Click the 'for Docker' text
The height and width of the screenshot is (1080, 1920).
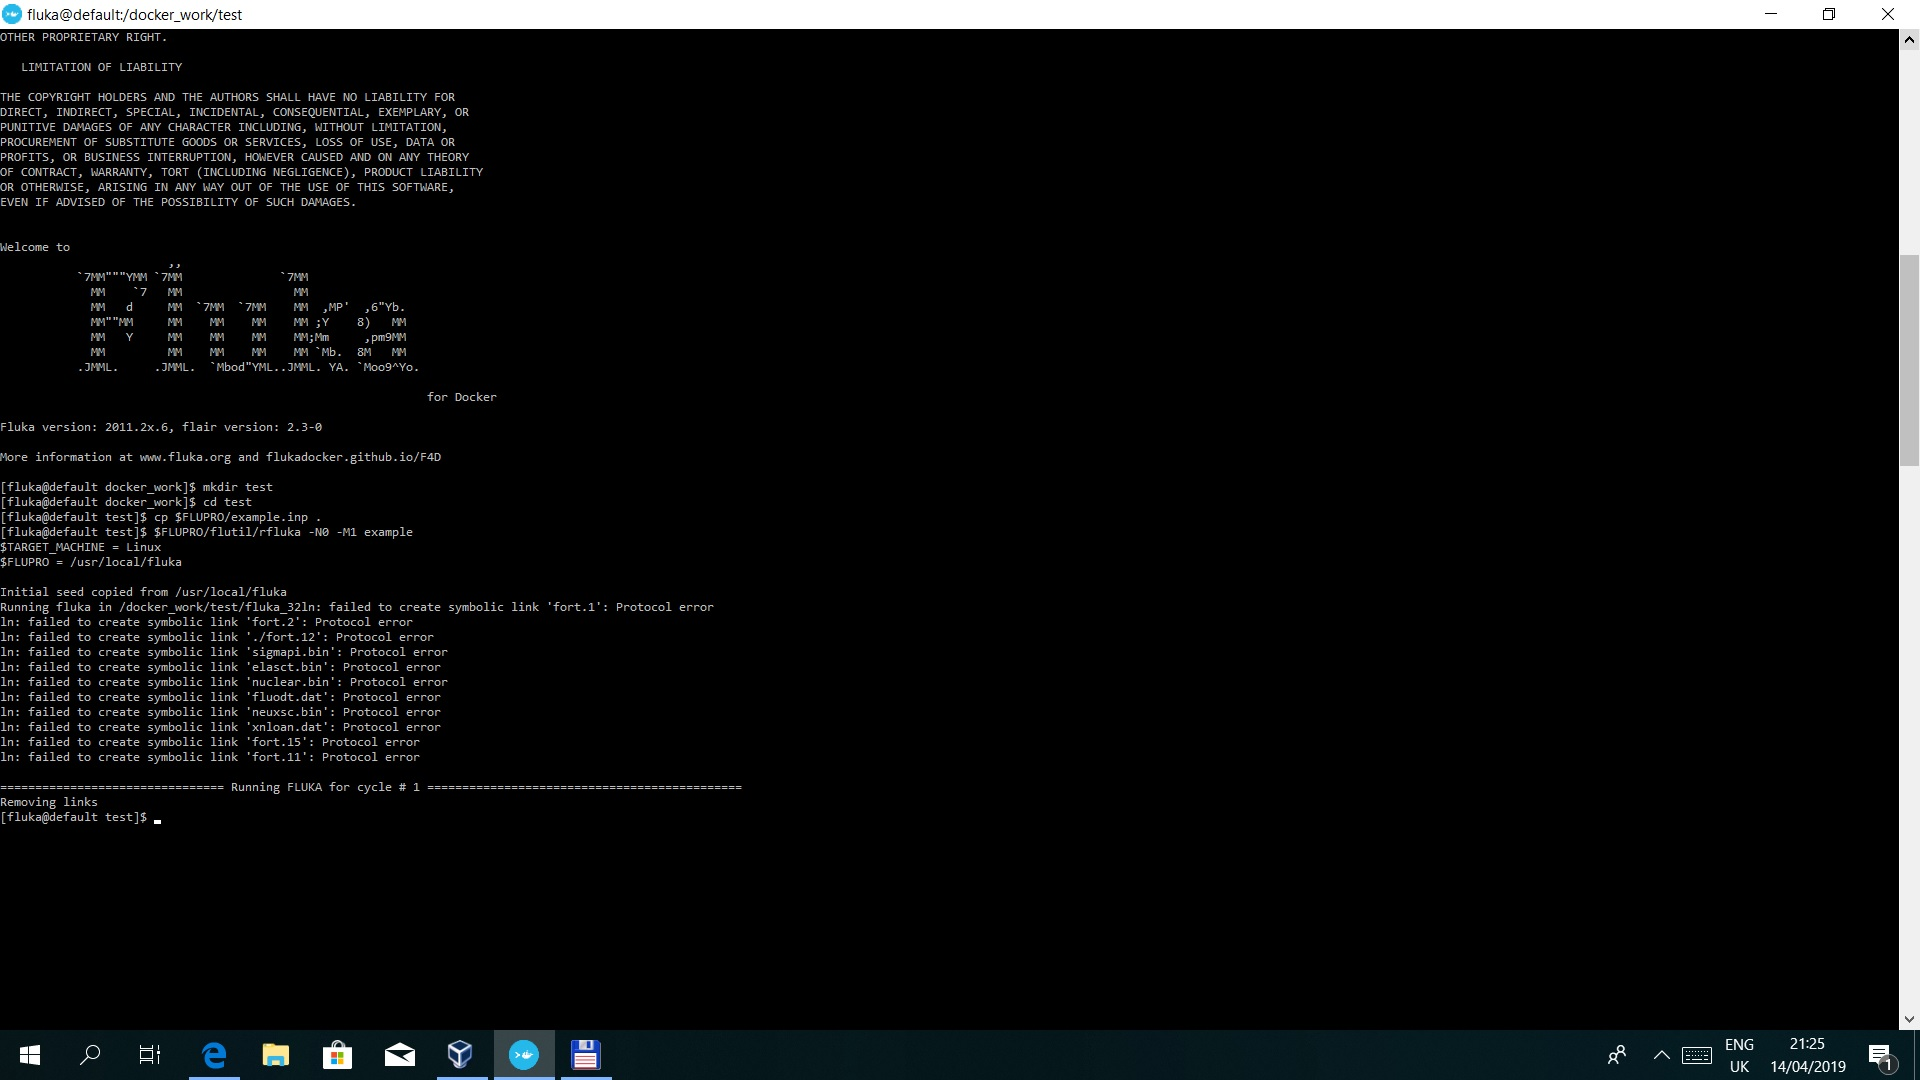461,397
